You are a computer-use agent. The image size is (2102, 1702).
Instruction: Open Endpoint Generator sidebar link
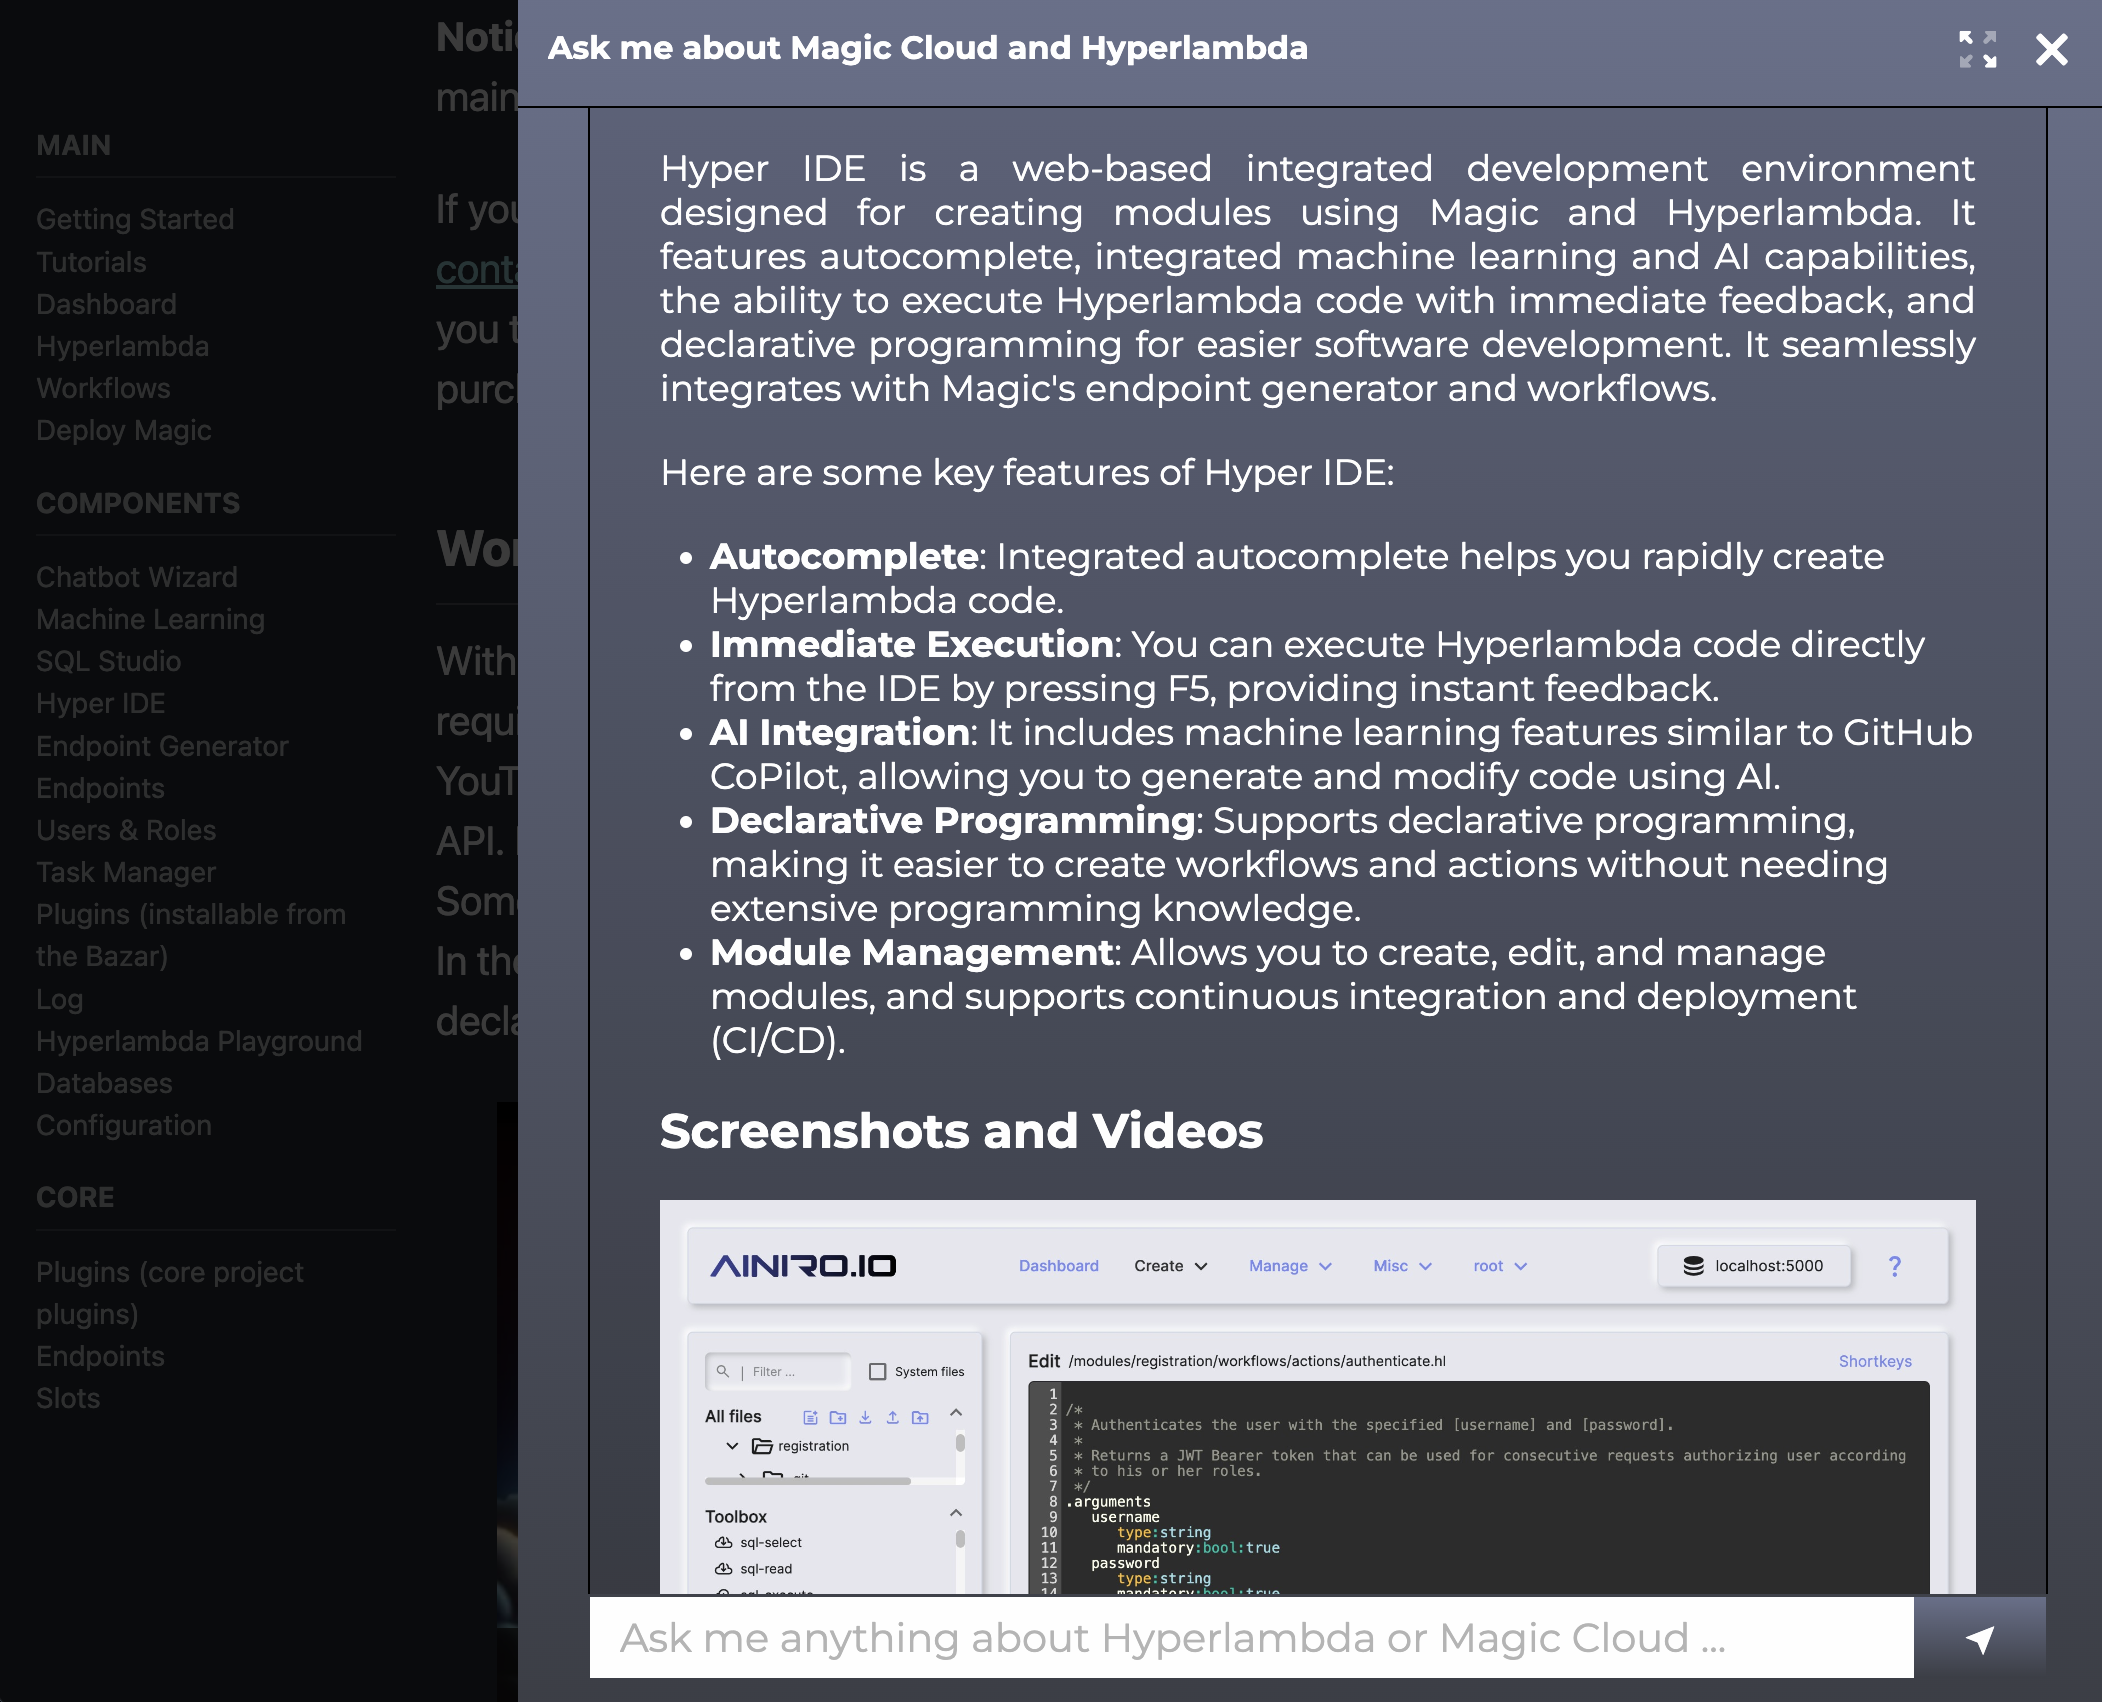[162, 746]
